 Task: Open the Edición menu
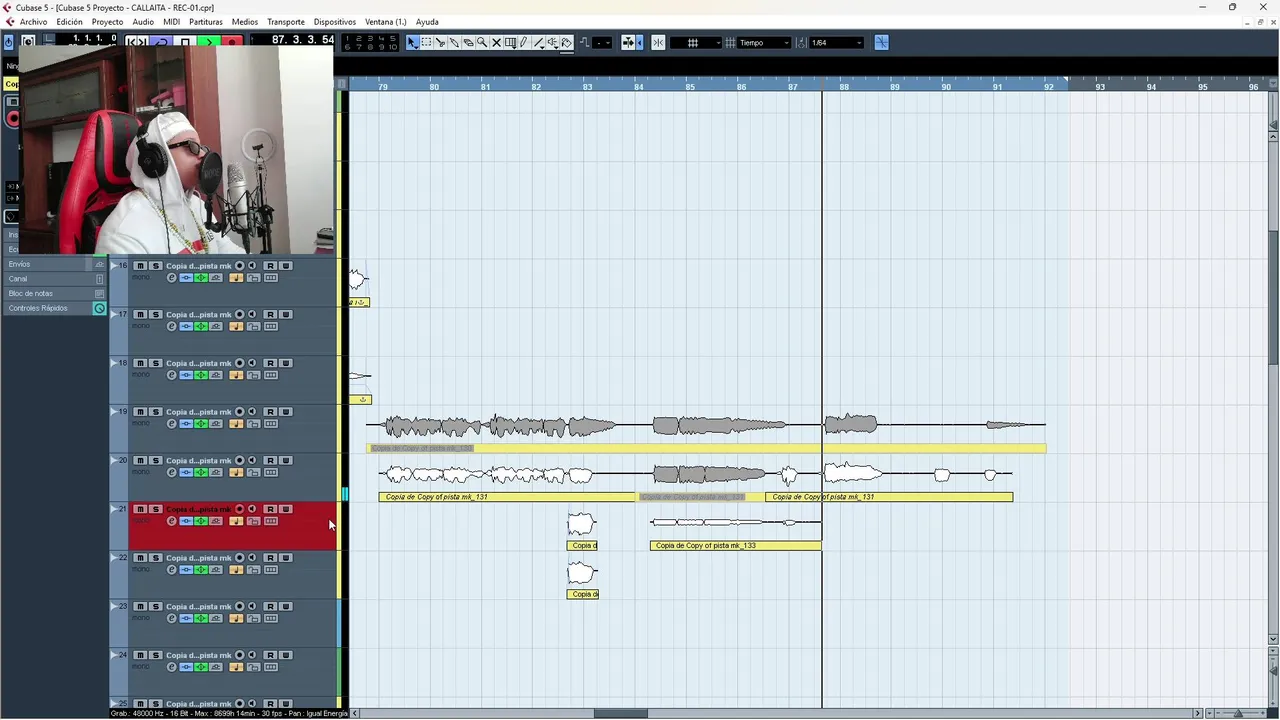click(x=69, y=22)
